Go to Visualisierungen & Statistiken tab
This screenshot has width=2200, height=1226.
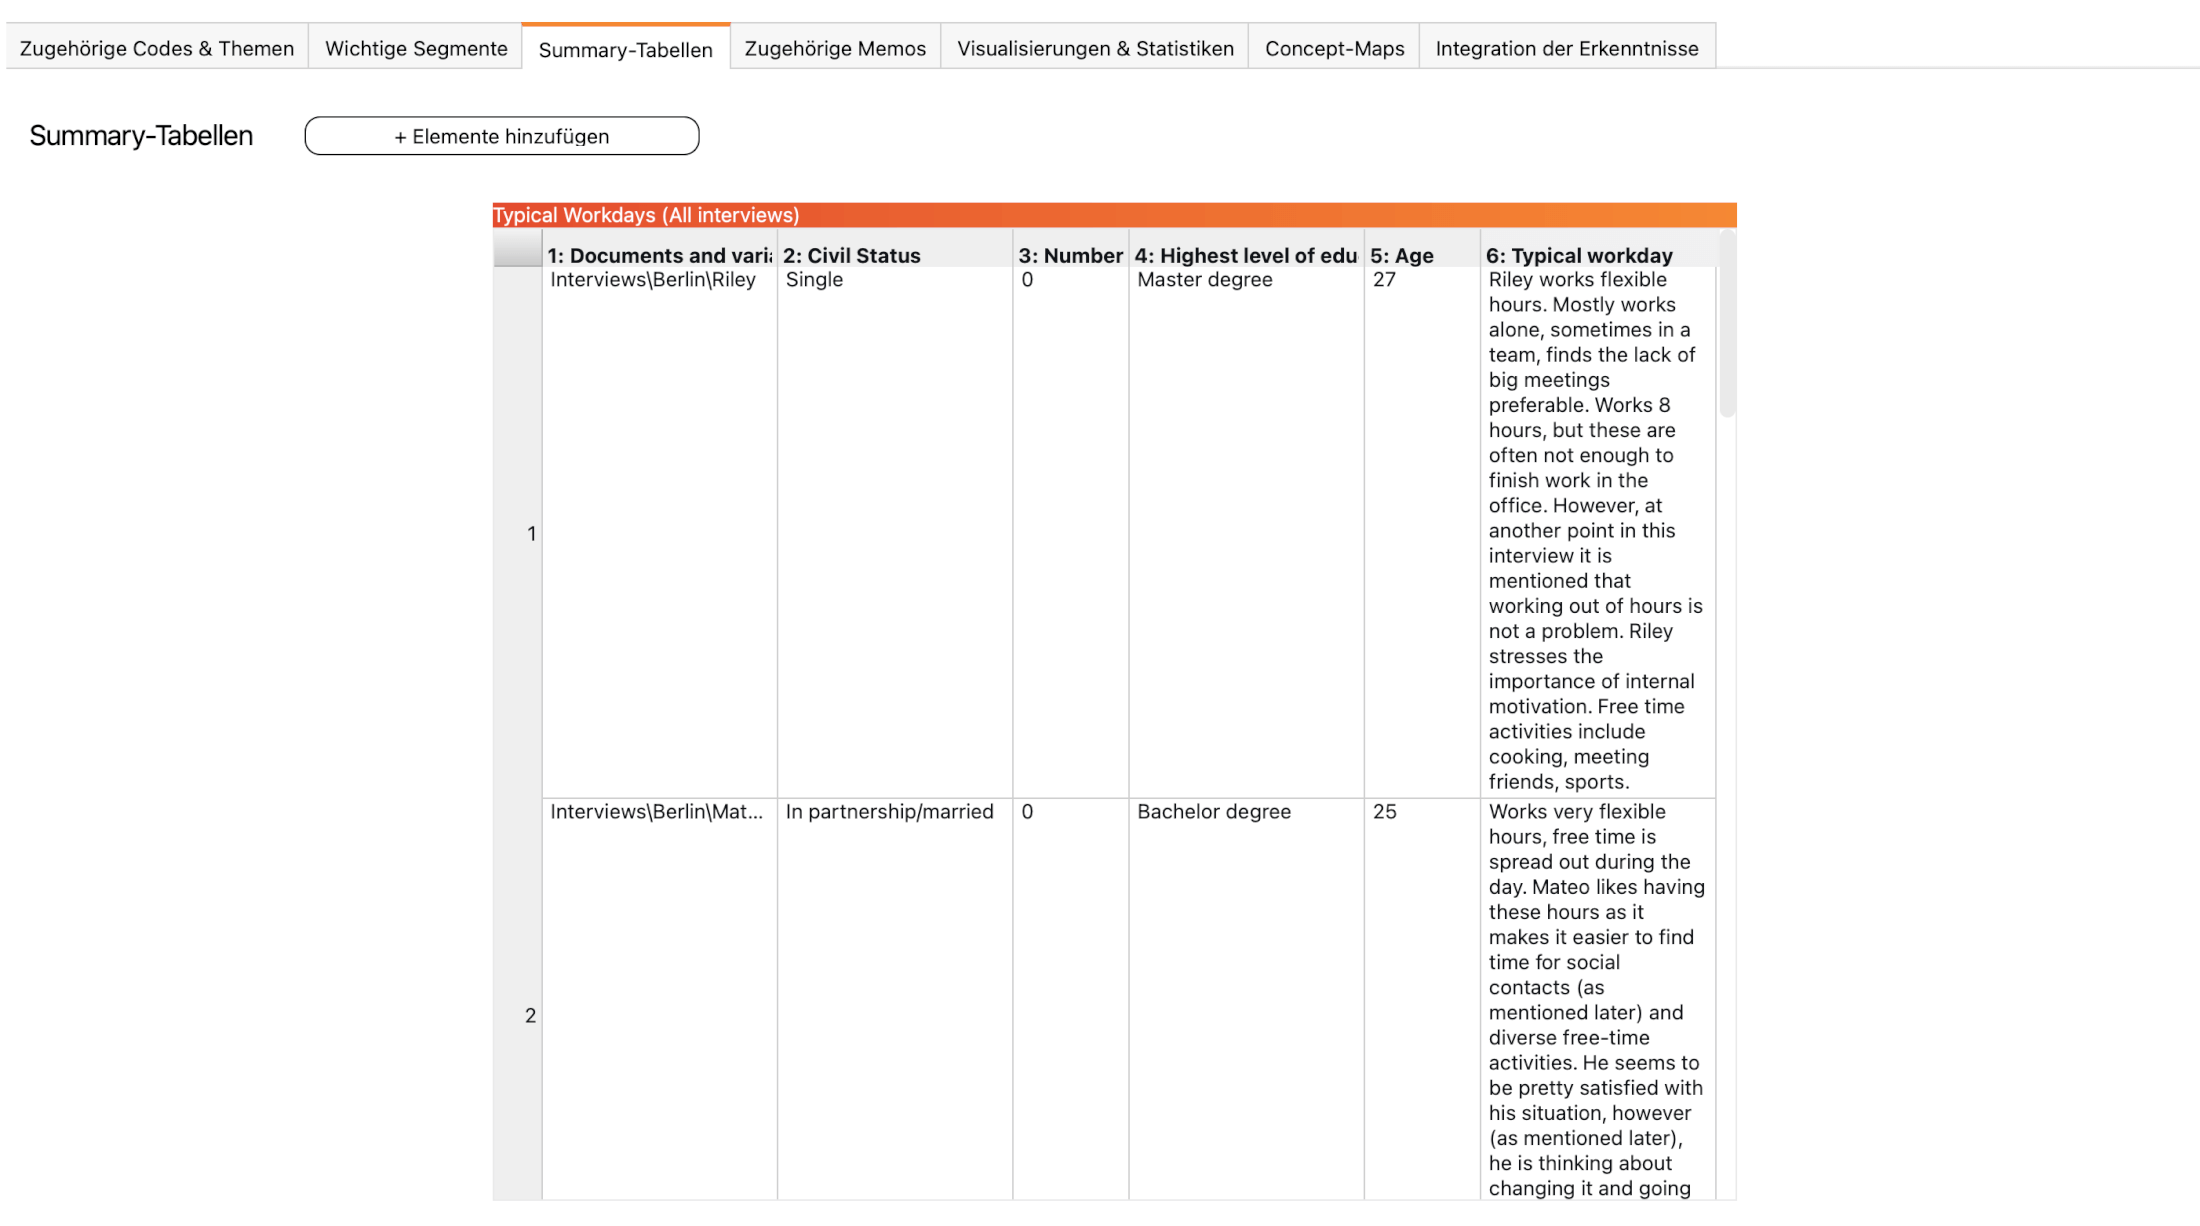1095,48
